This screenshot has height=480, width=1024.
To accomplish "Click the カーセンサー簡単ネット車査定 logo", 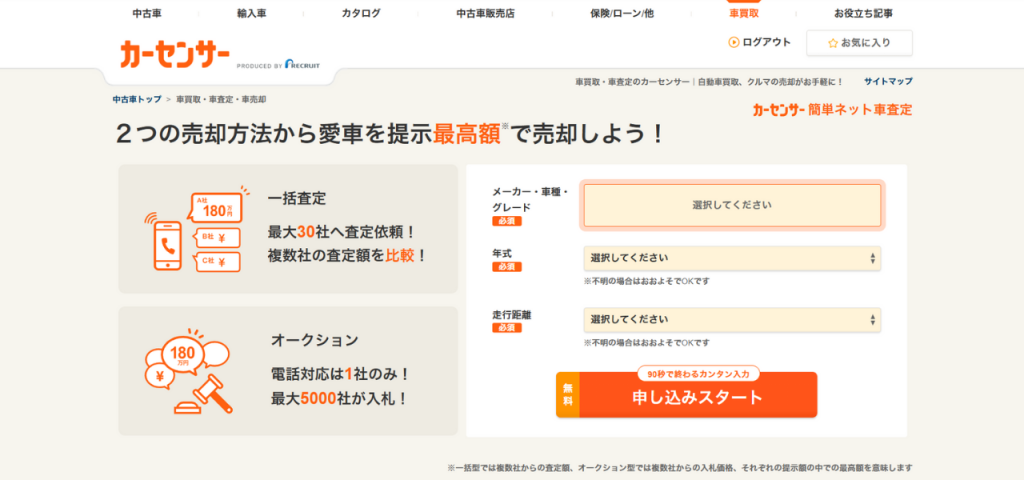I will (x=831, y=110).
